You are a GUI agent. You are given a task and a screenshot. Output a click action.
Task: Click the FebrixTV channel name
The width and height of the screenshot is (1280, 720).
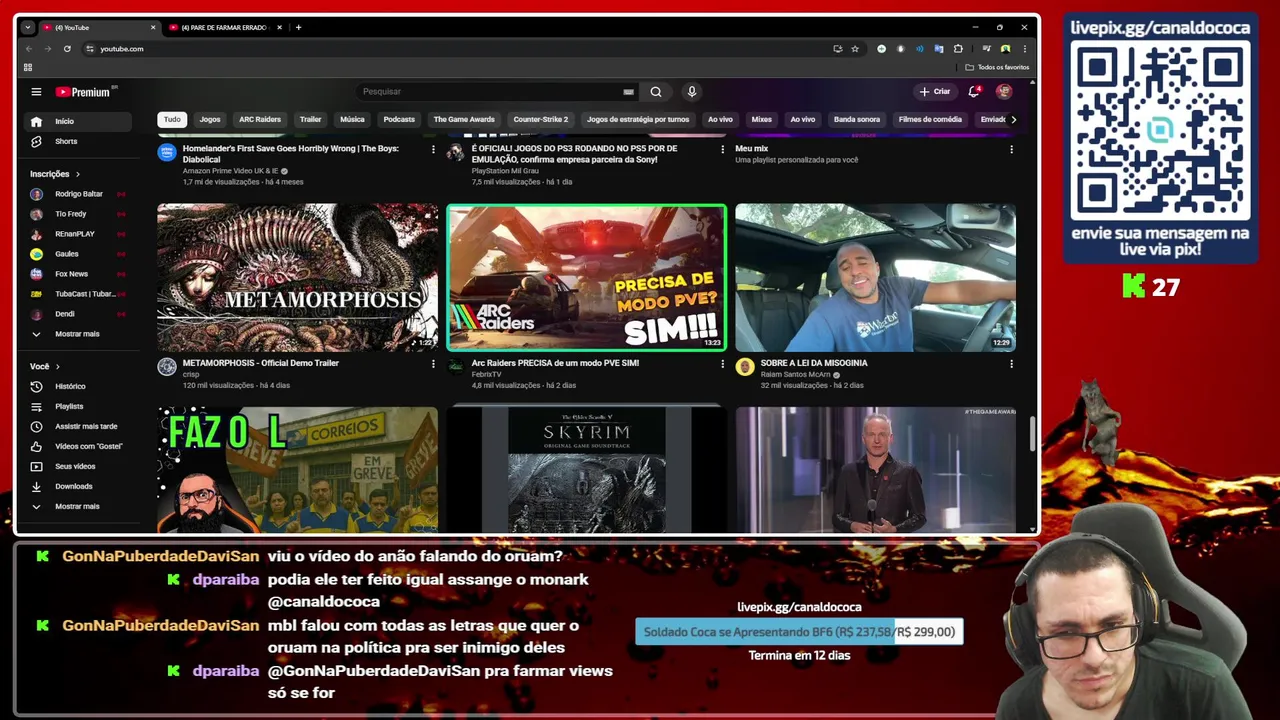(x=487, y=375)
